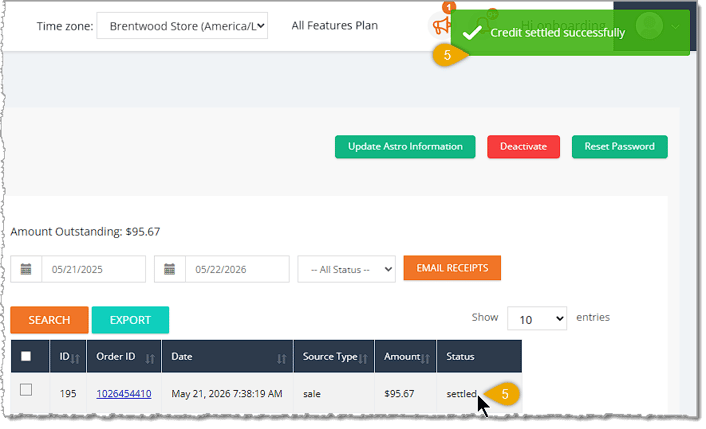Click the Status column header

(479, 357)
